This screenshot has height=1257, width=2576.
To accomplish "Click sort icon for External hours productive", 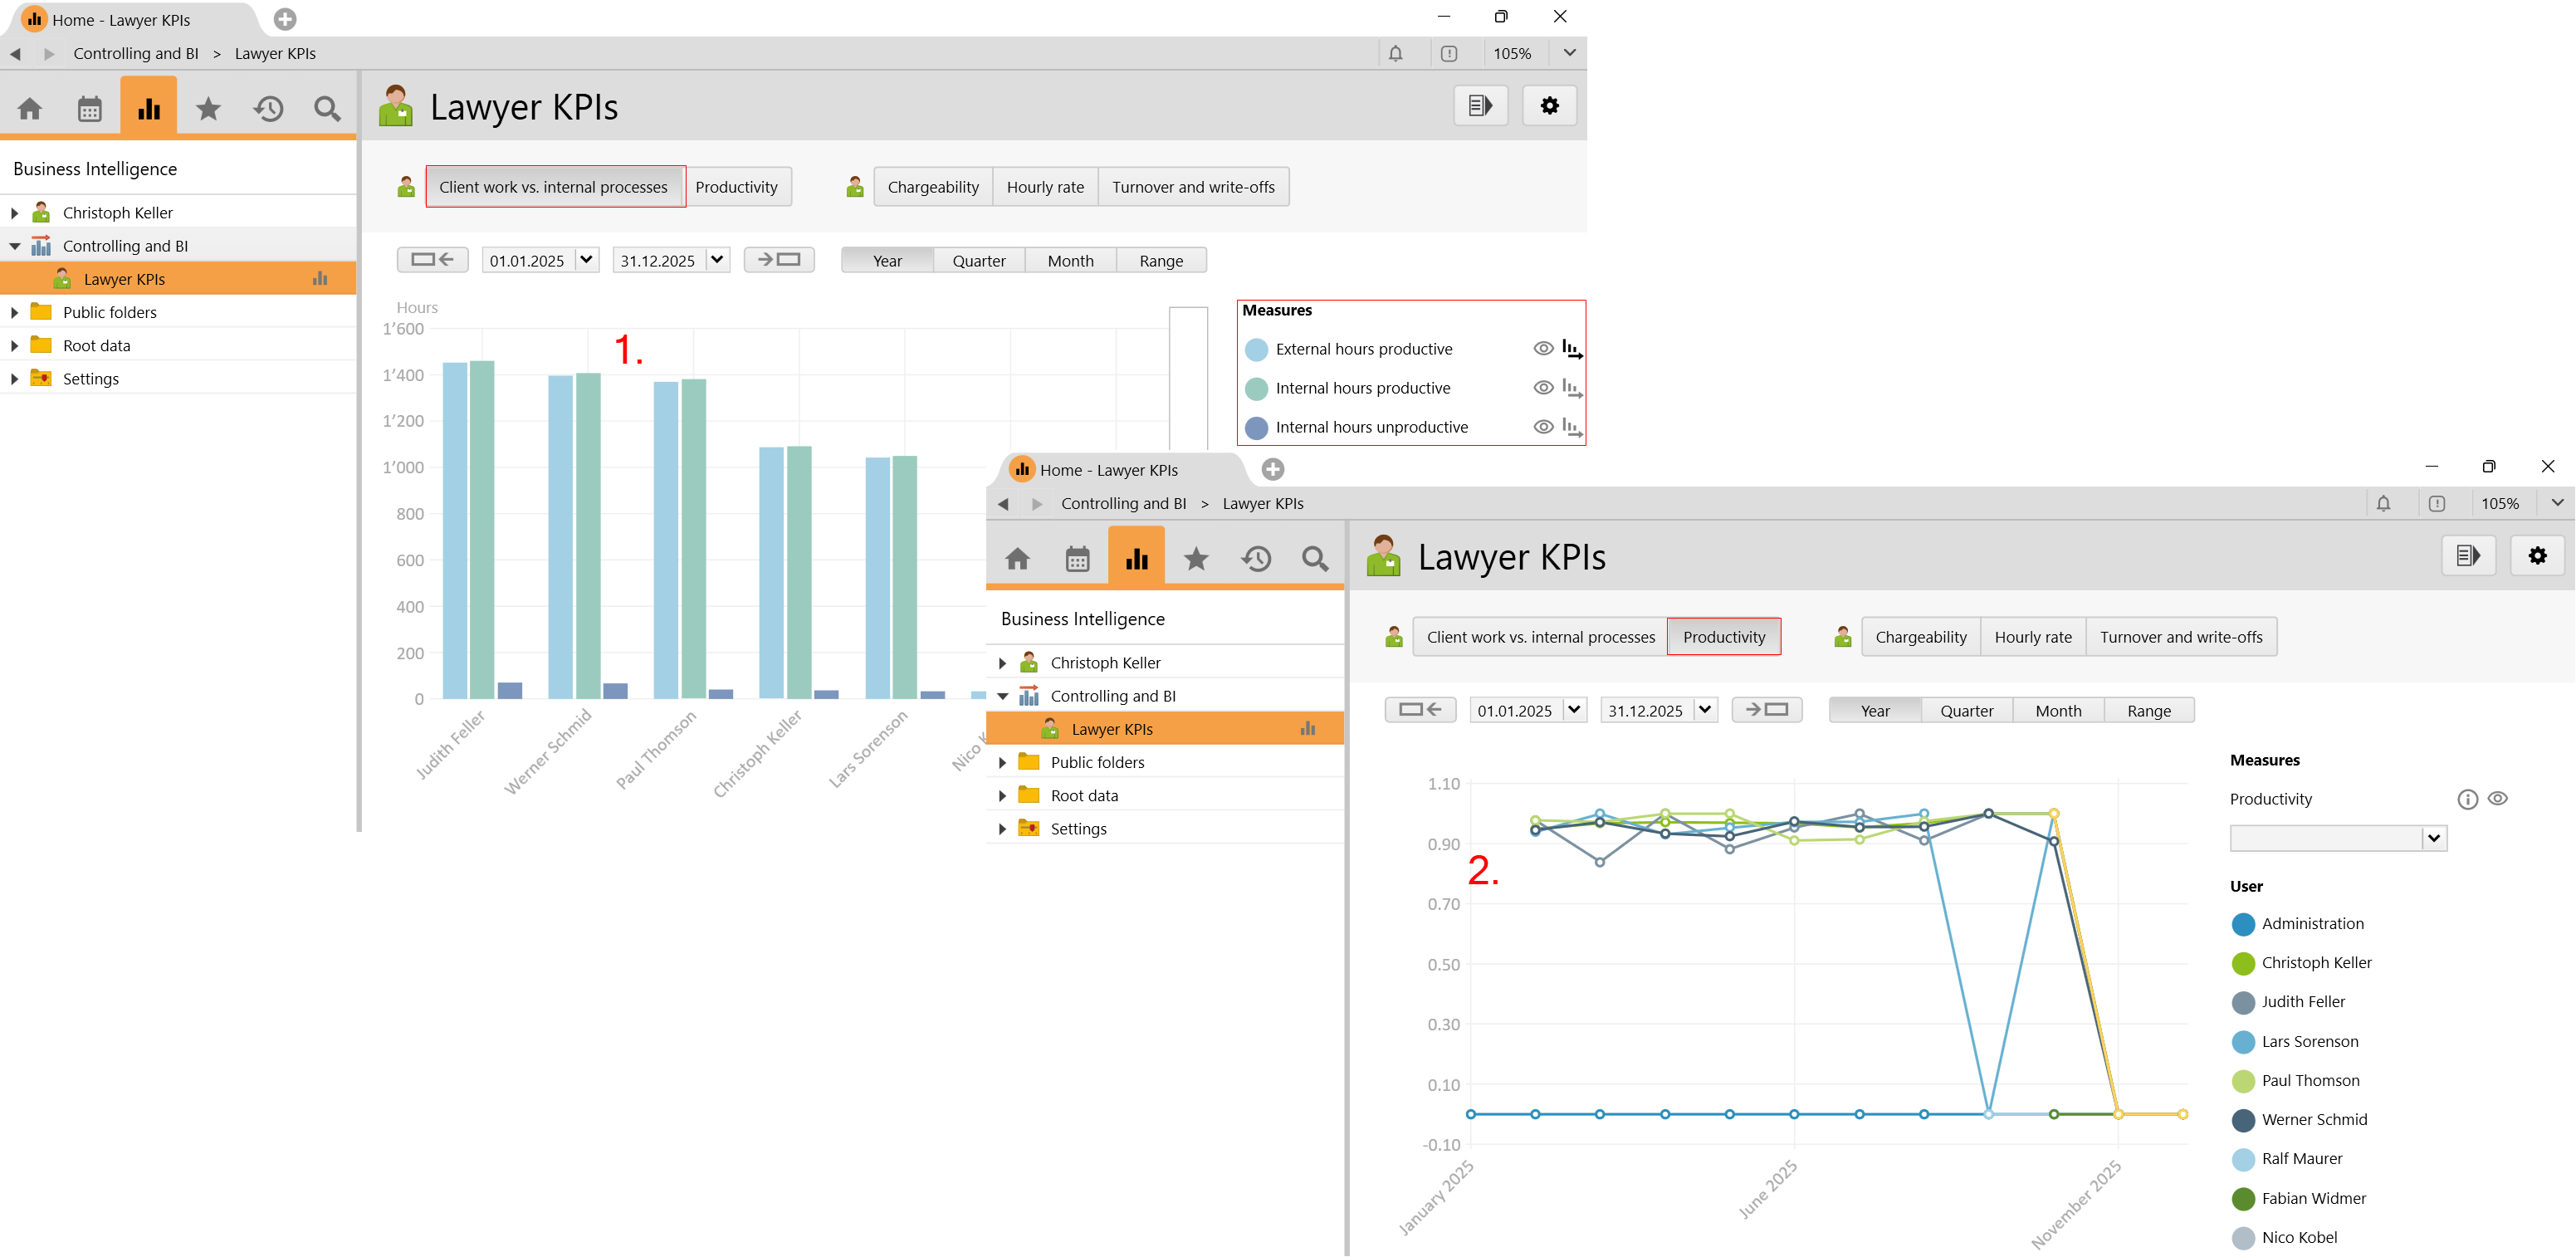I will [x=1571, y=349].
